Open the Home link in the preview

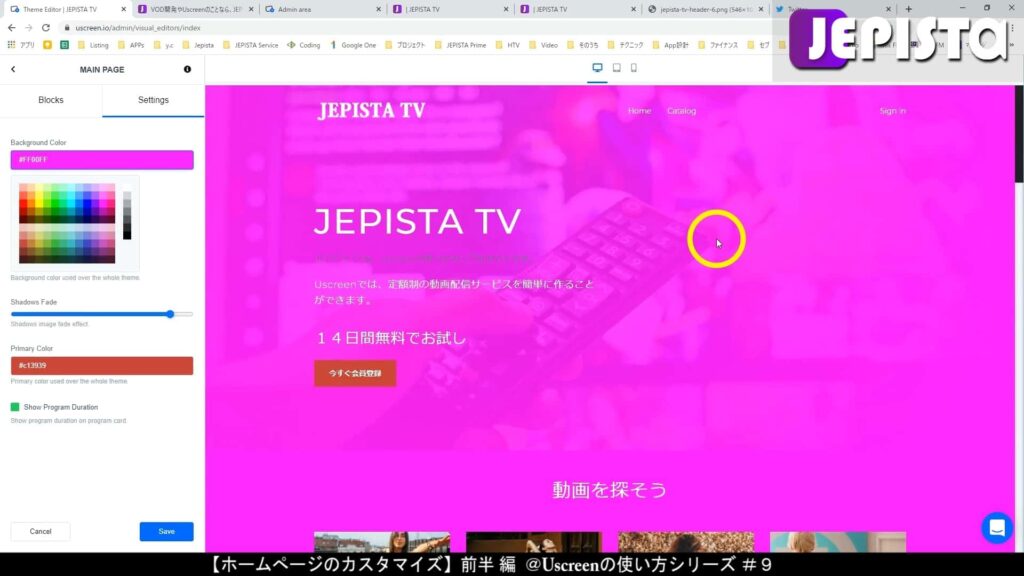point(639,111)
